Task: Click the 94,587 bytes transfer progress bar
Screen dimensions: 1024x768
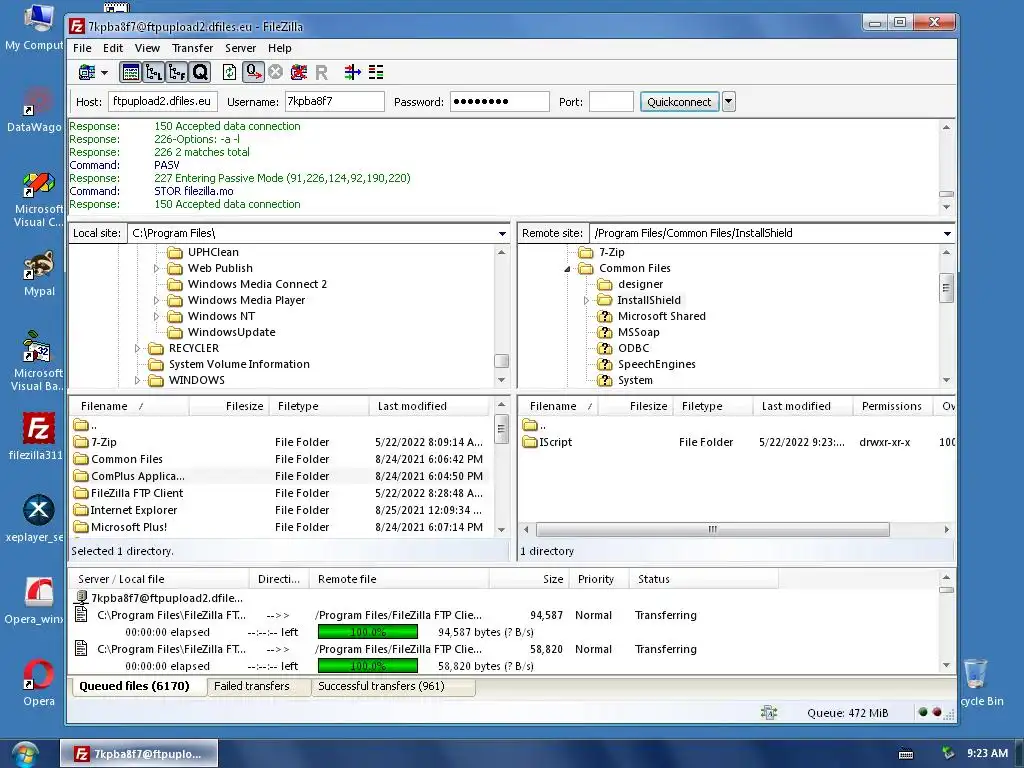Action: coord(368,632)
